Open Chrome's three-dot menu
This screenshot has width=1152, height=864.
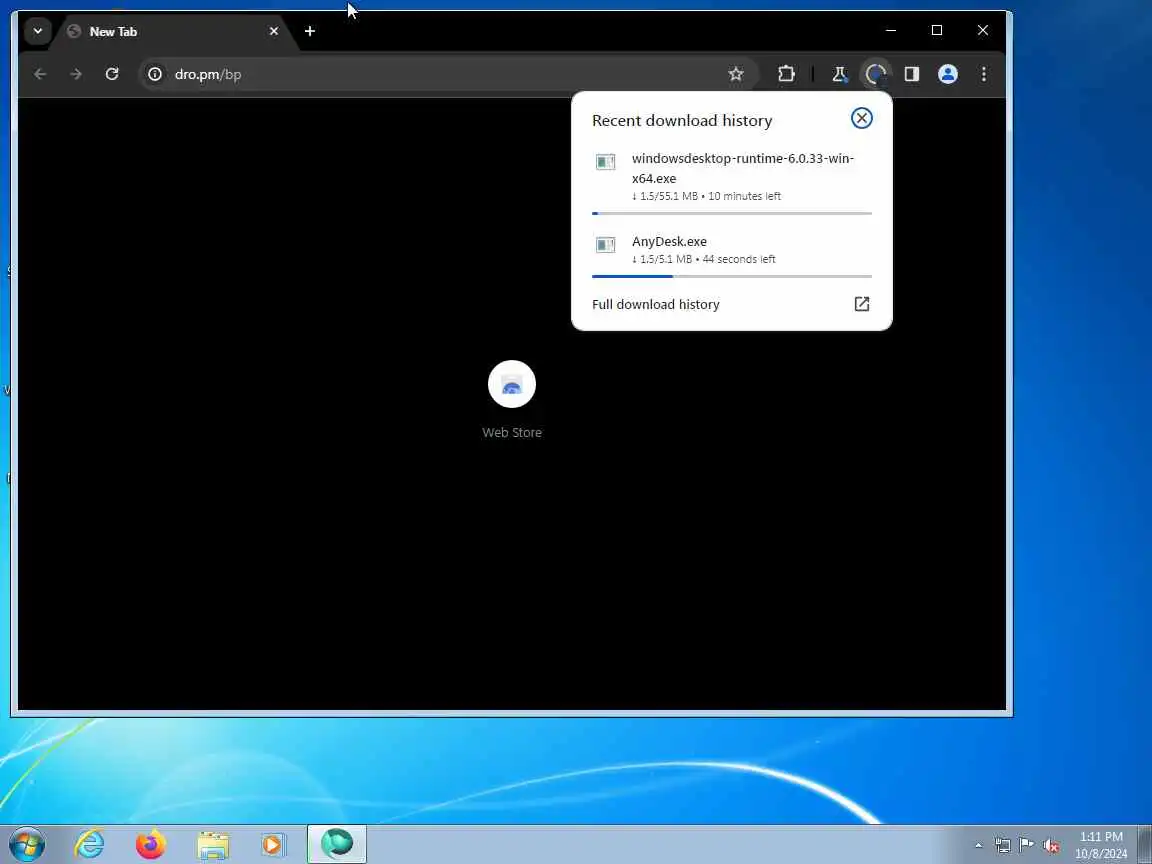pos(984,74)
